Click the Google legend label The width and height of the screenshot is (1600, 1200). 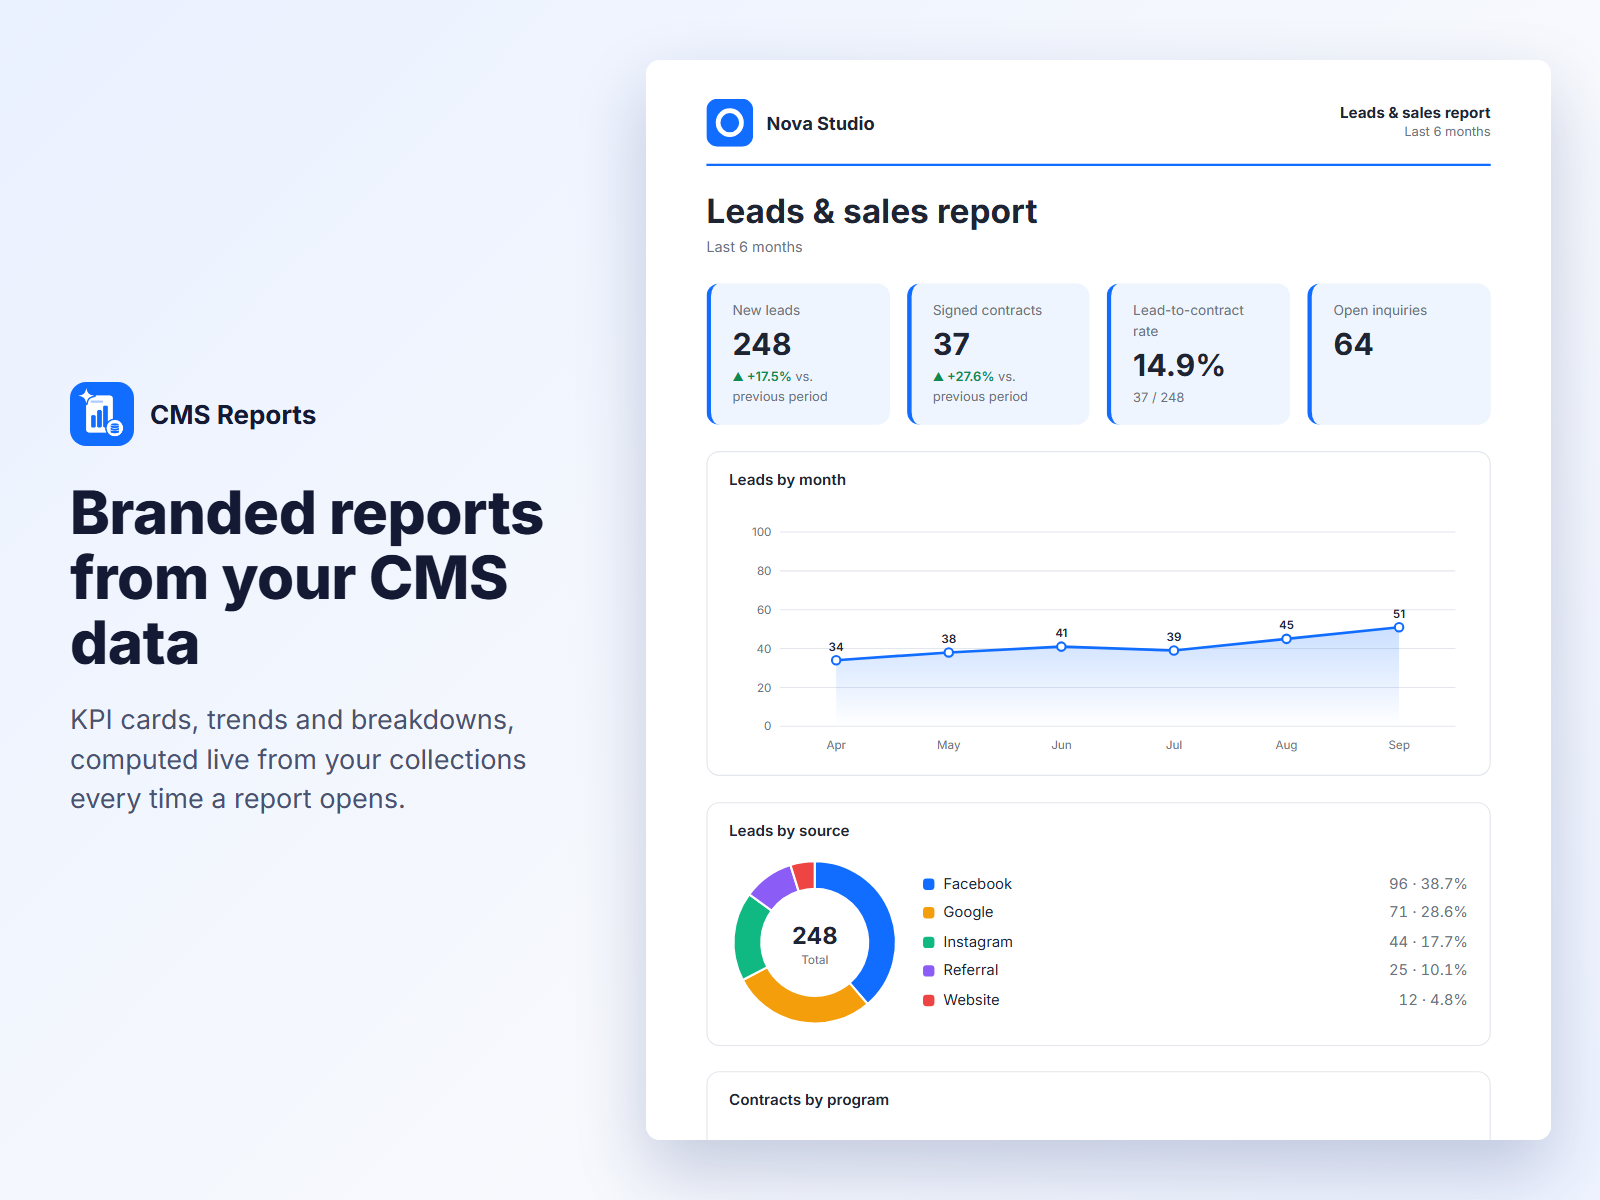(x=968, y=912)
